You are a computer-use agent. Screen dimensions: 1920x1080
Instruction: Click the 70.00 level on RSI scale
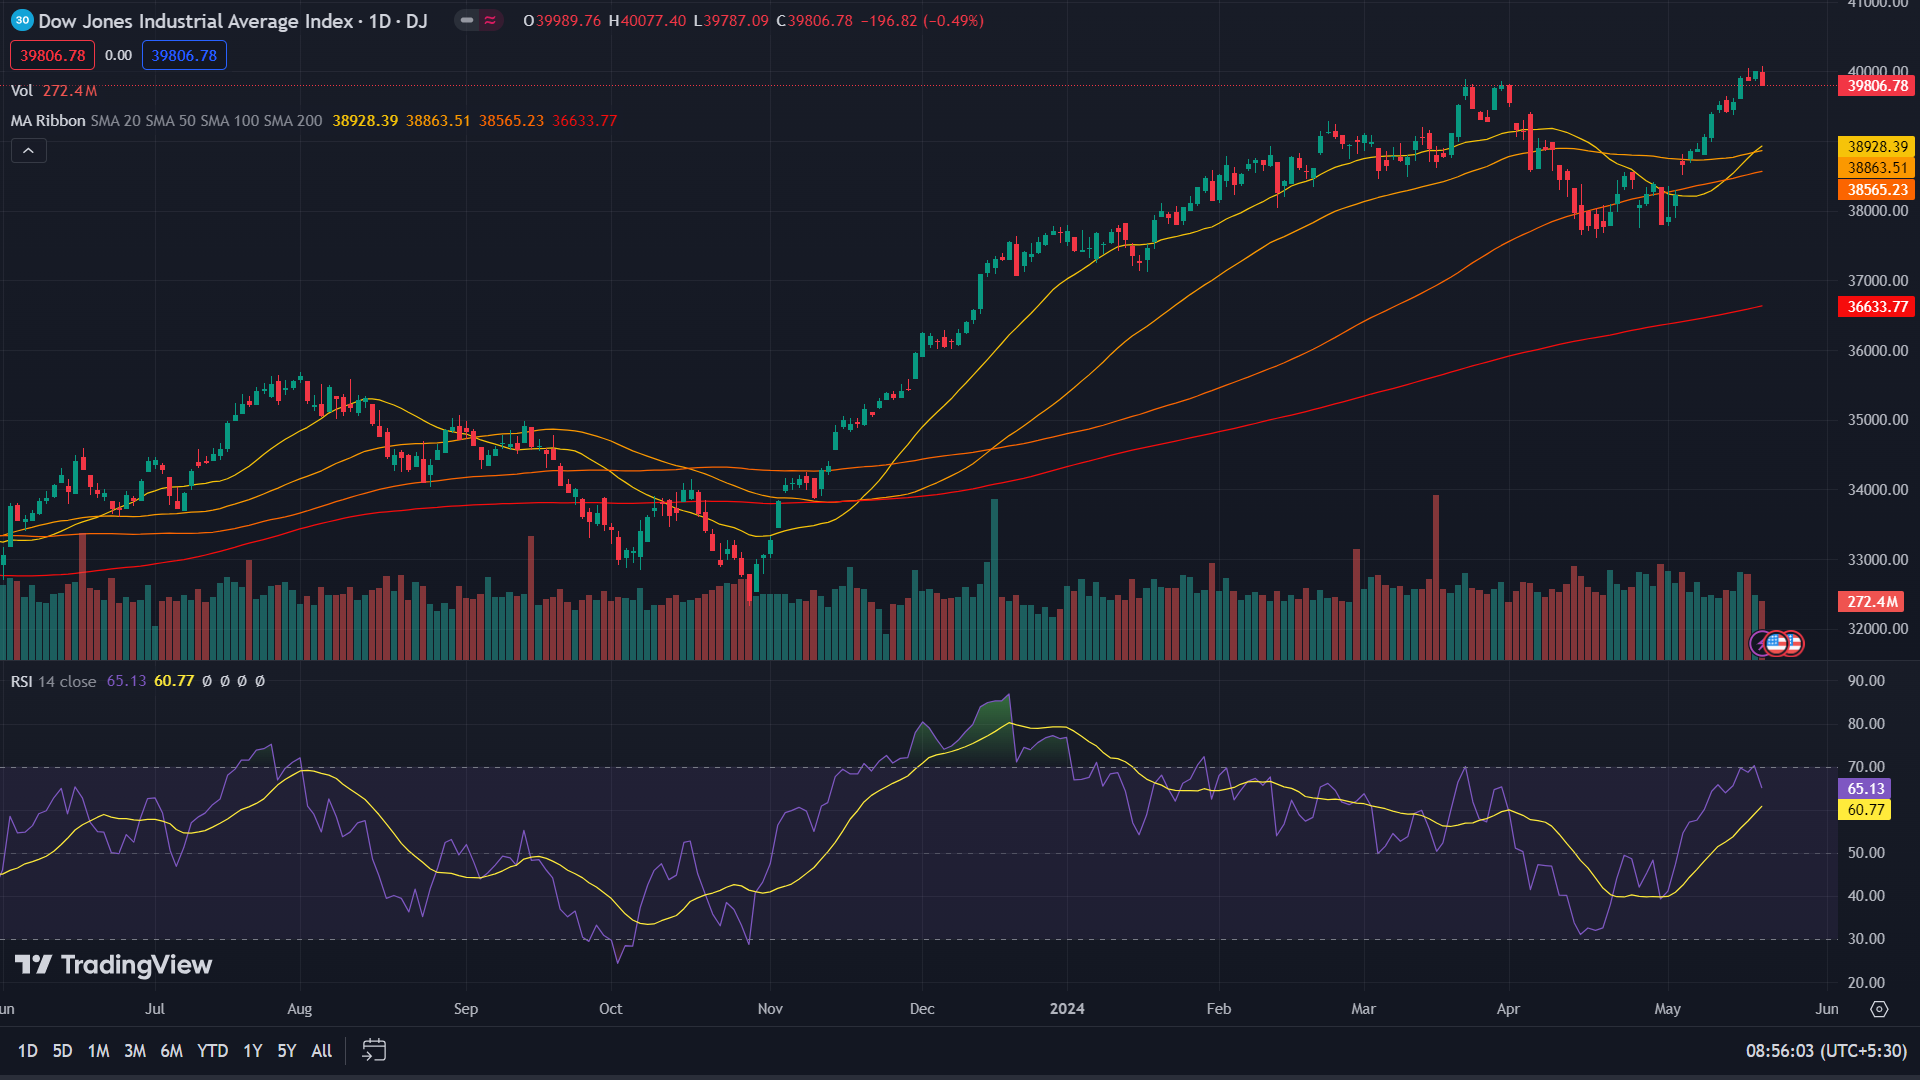[1866, 767]
